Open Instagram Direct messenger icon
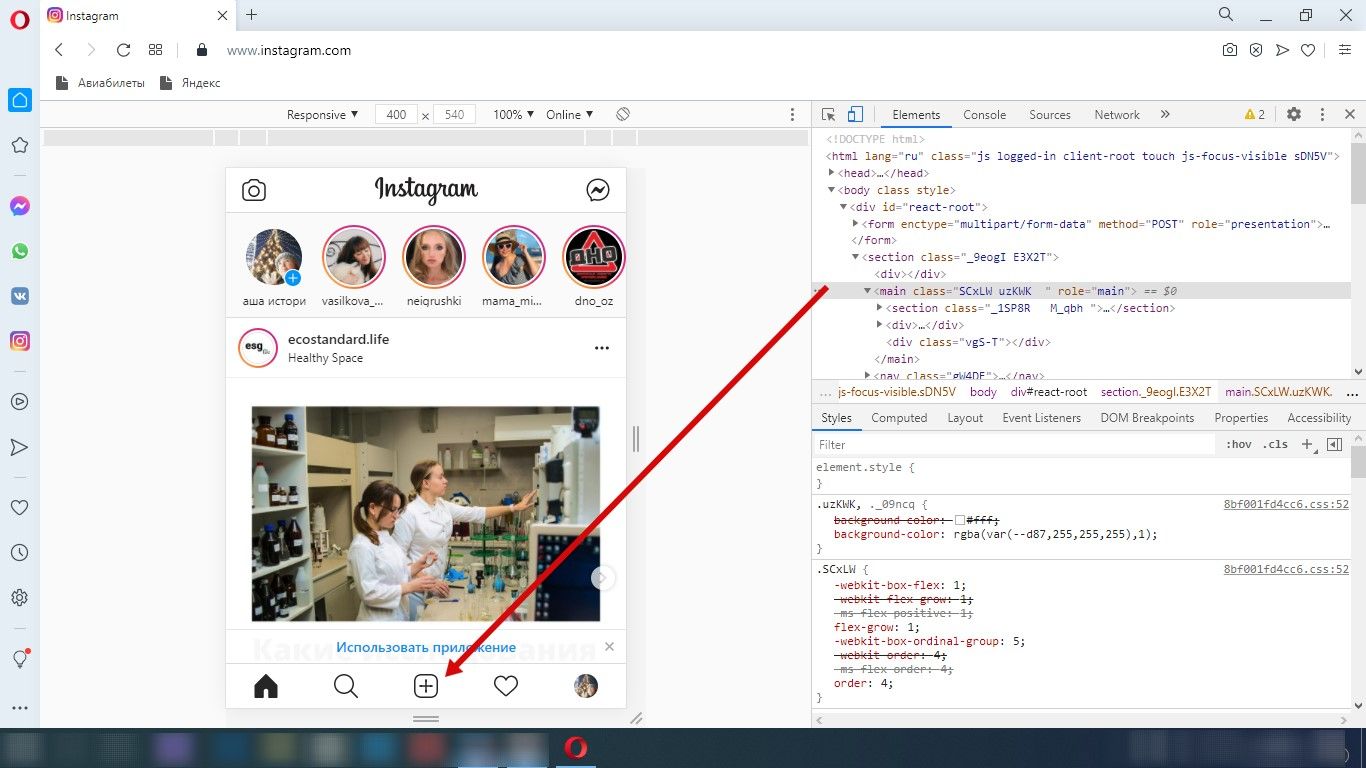The height and width of the screenshot is (768, 1366). pos(598,190)
